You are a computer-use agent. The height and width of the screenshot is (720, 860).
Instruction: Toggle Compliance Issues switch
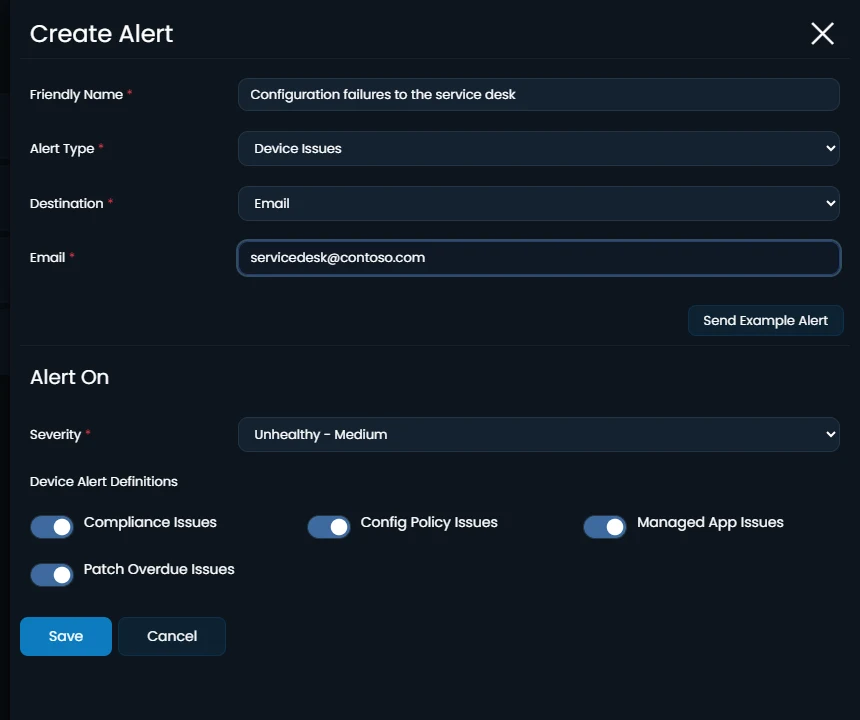click(52, 527)
